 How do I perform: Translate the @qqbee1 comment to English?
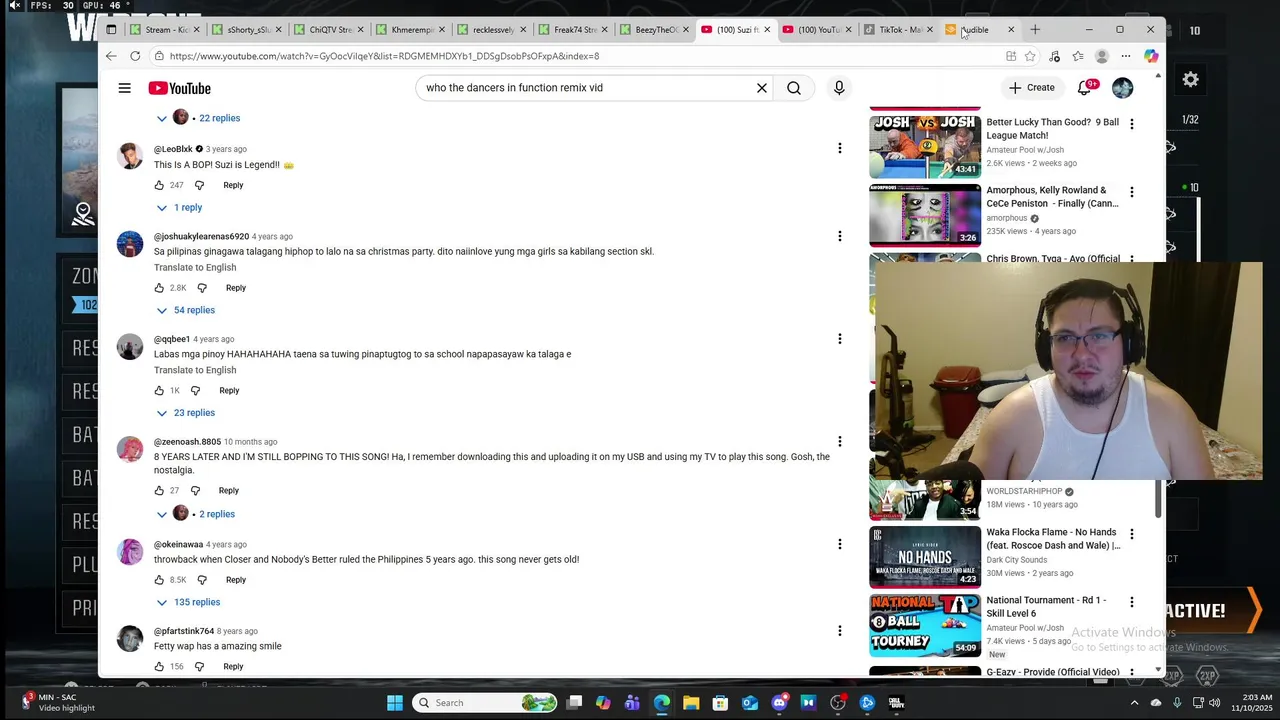point(195,370)
